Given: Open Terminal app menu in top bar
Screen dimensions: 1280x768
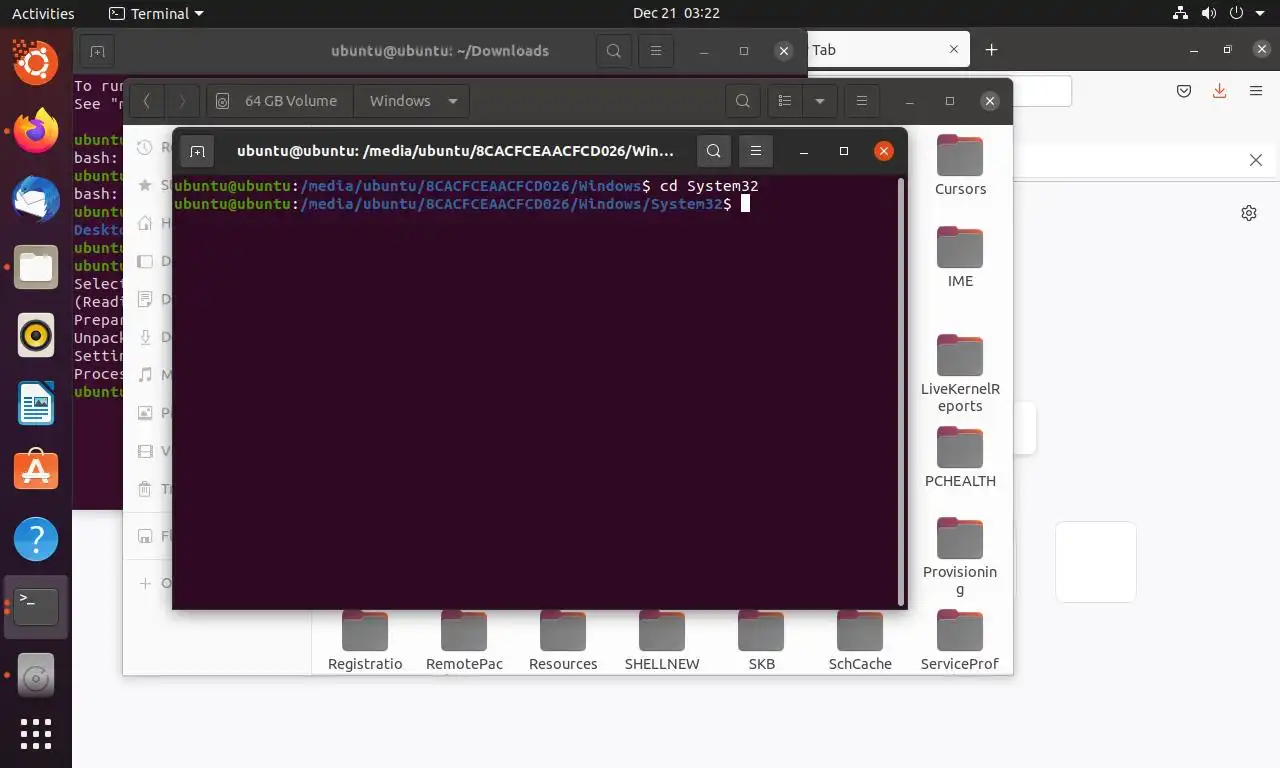Looking at the screenshot, I should pyautogui.click(x=155, y=13).
